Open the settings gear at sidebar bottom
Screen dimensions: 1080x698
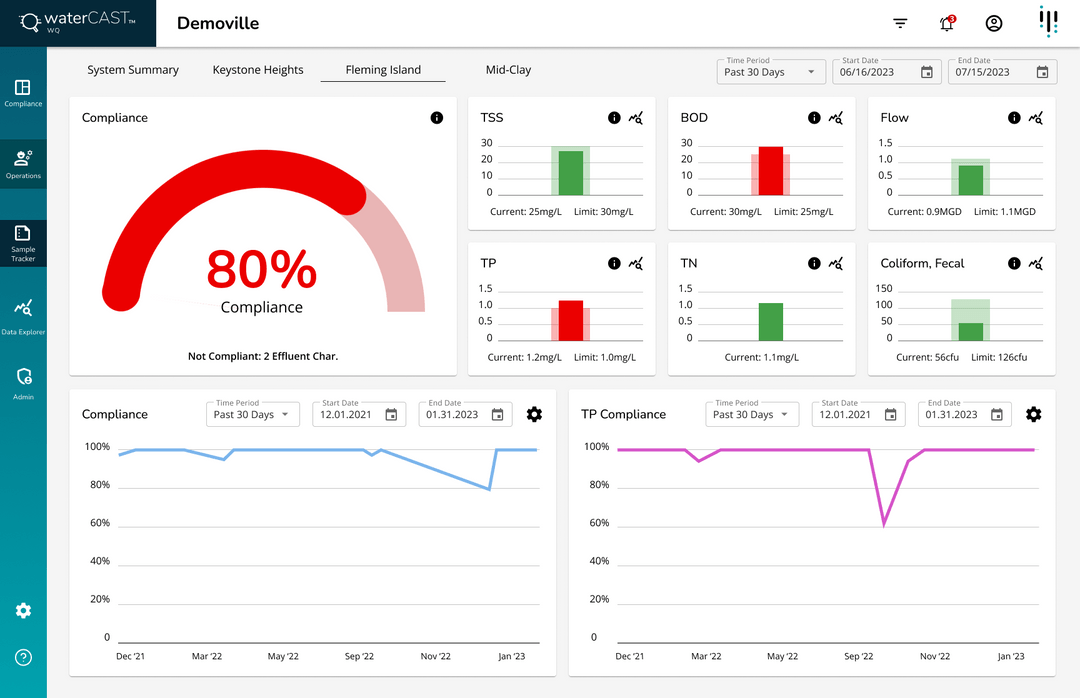[23, 610]
